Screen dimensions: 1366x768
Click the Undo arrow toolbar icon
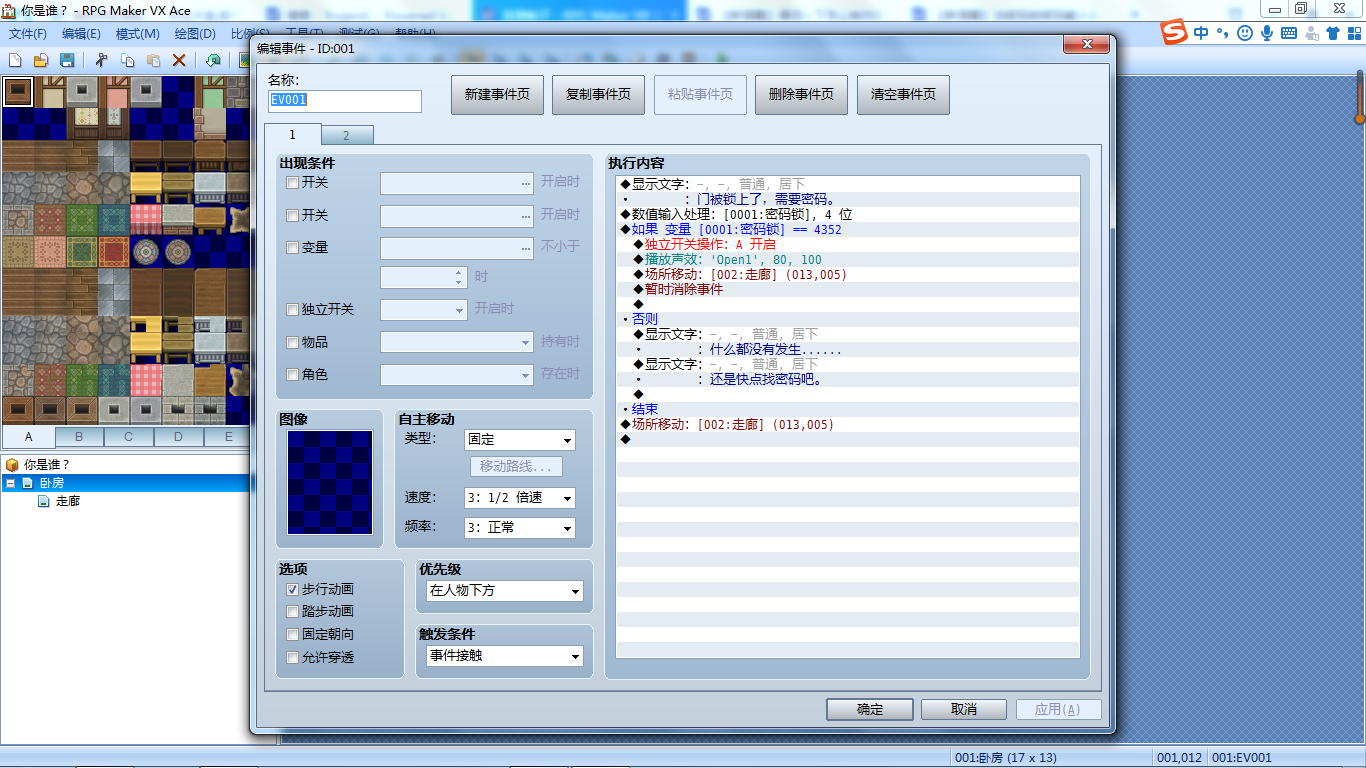[213, 61]
